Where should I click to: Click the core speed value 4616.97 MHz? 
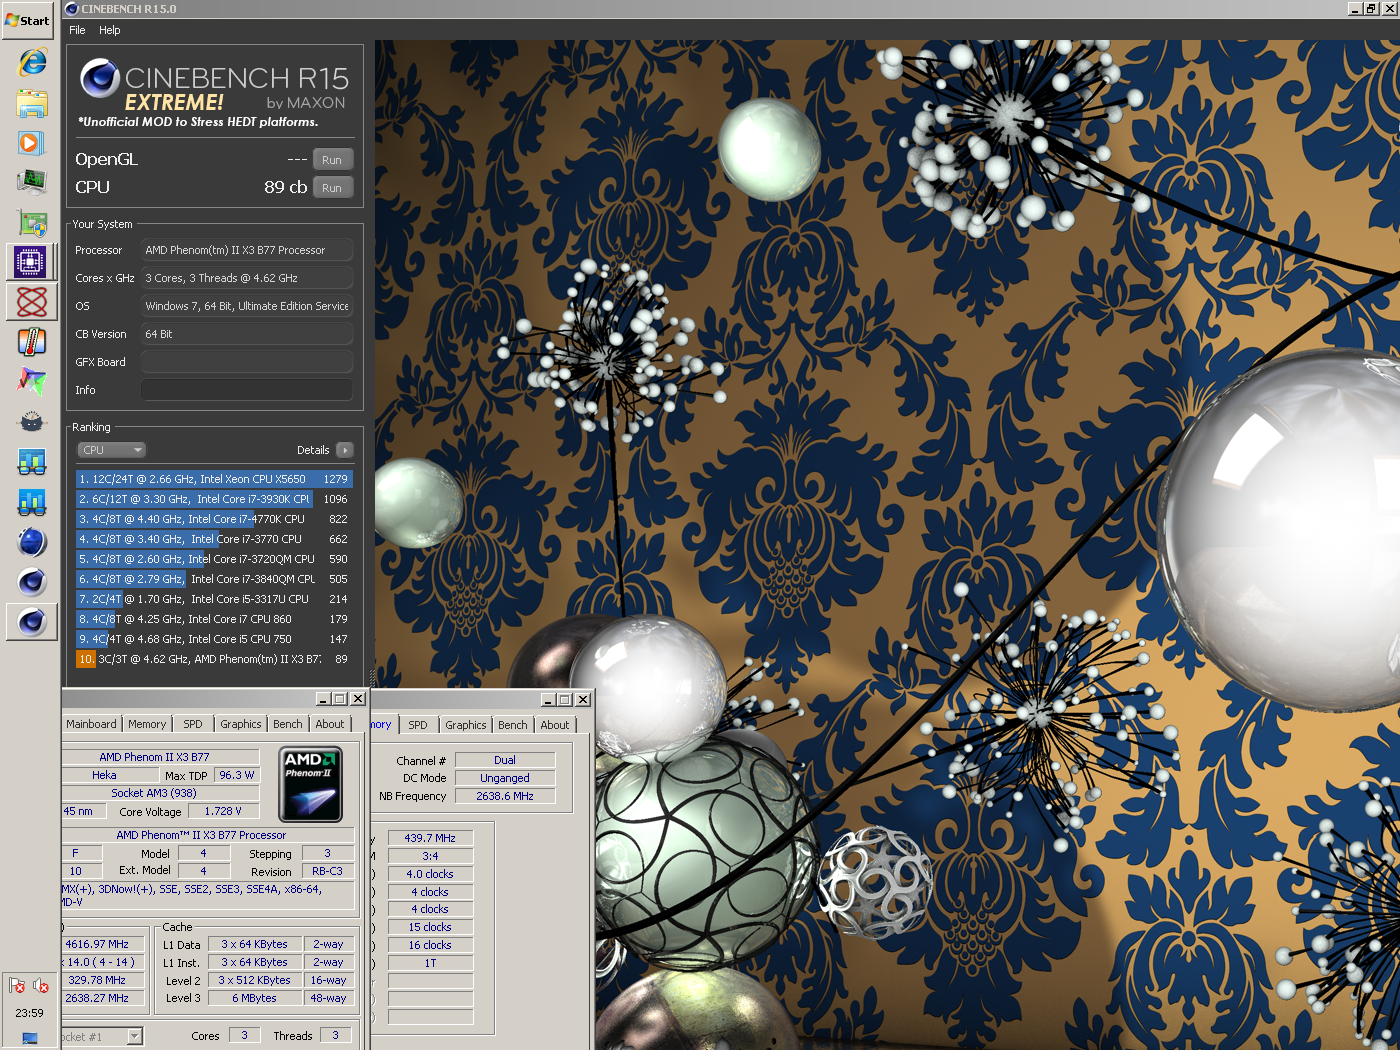tap(102, 944)
